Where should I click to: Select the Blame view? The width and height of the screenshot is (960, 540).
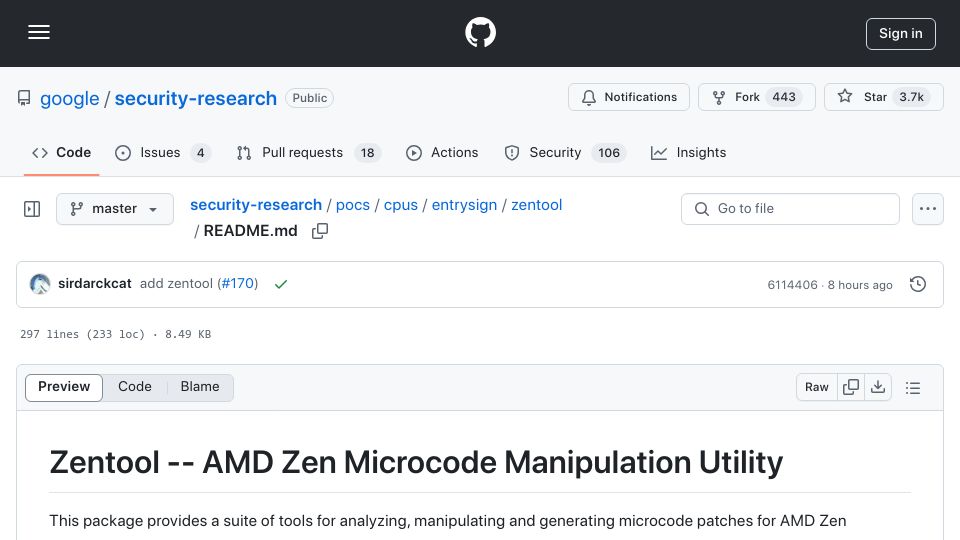[x=200, y=387]
